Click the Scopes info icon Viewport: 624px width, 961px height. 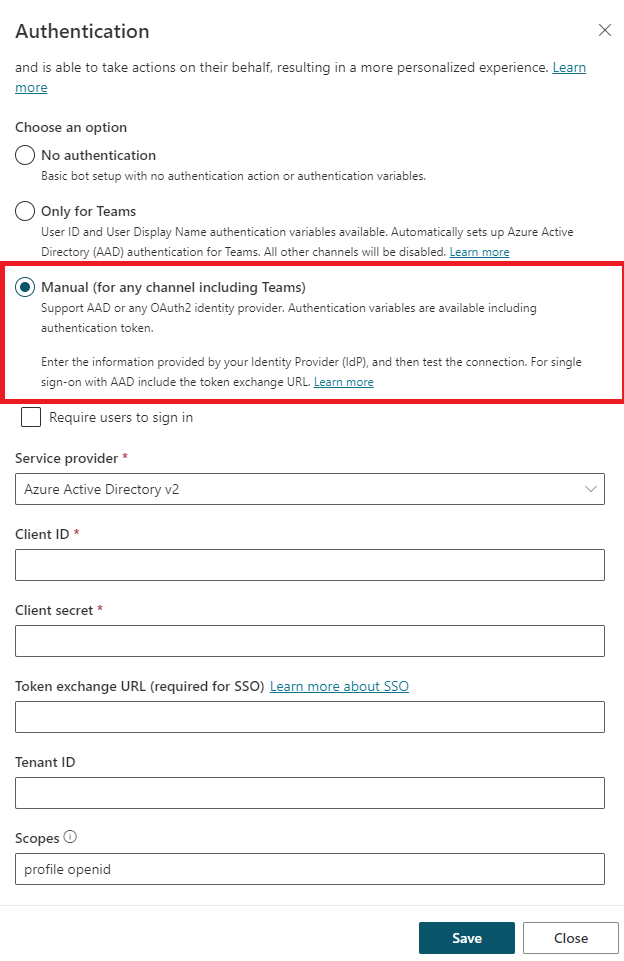(x=70, y=837)
